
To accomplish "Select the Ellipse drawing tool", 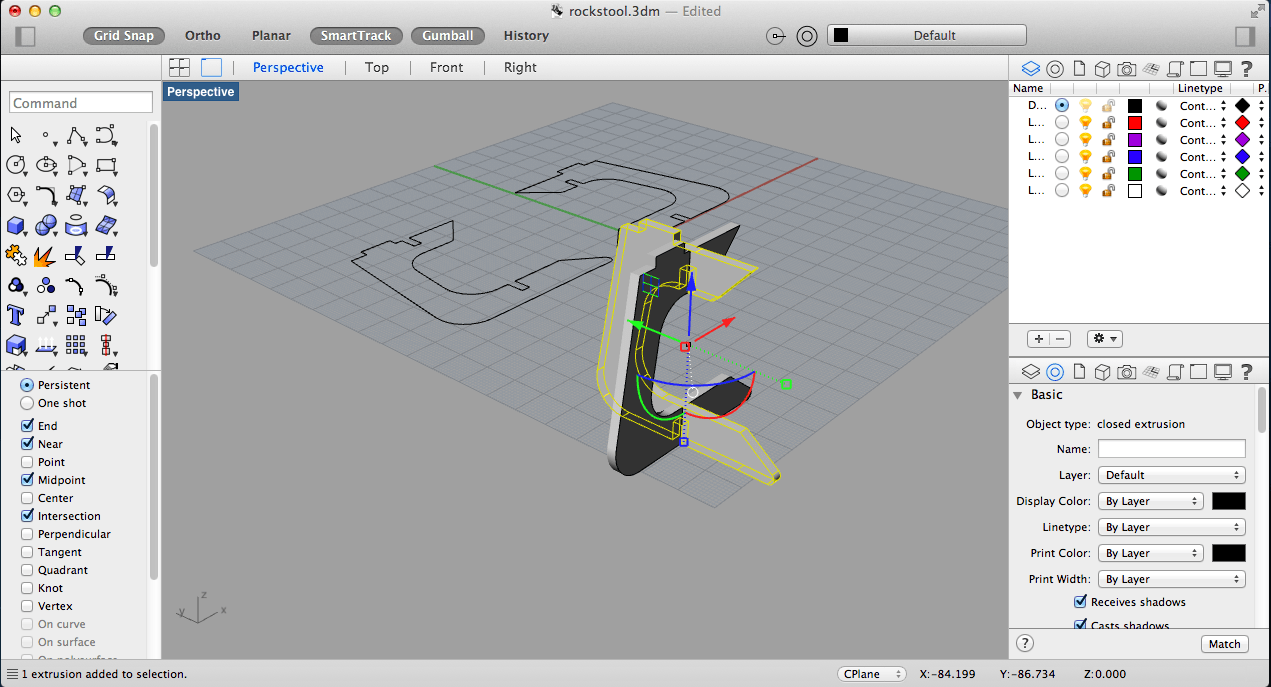I will click(x=46, y=165).
